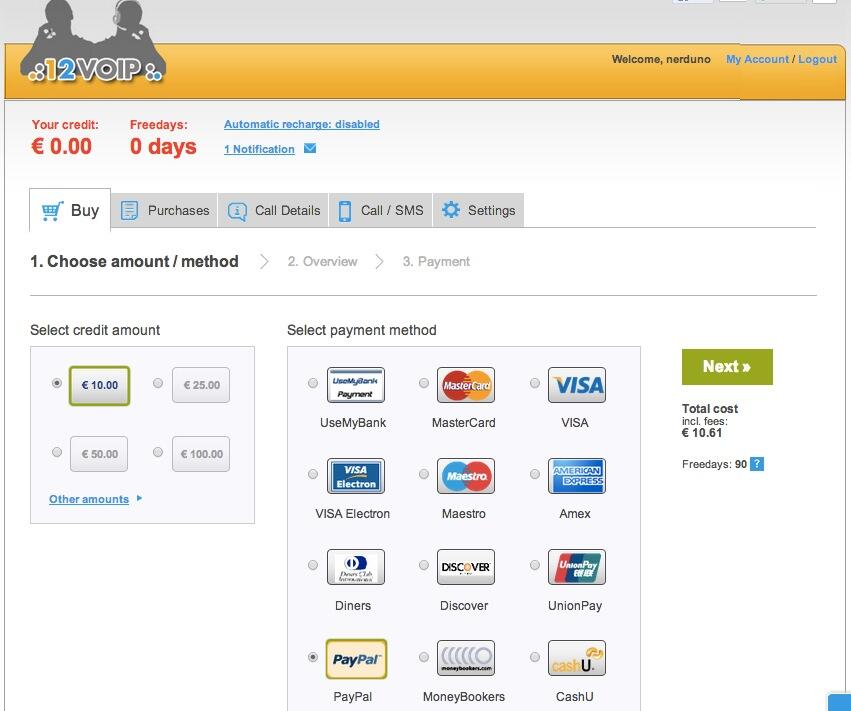
Task: Select the € 10.00 radio button
Action: point(56,383)
